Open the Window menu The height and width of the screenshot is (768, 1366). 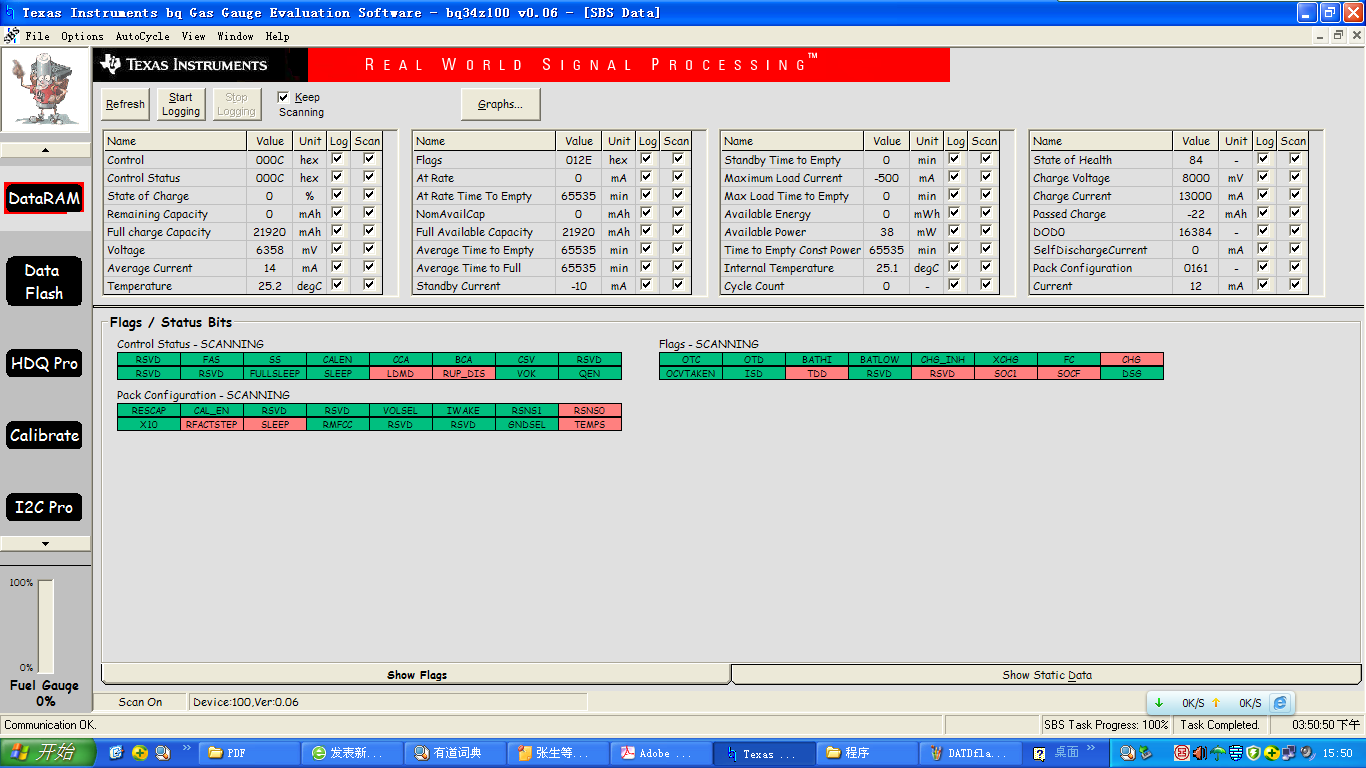235,36
